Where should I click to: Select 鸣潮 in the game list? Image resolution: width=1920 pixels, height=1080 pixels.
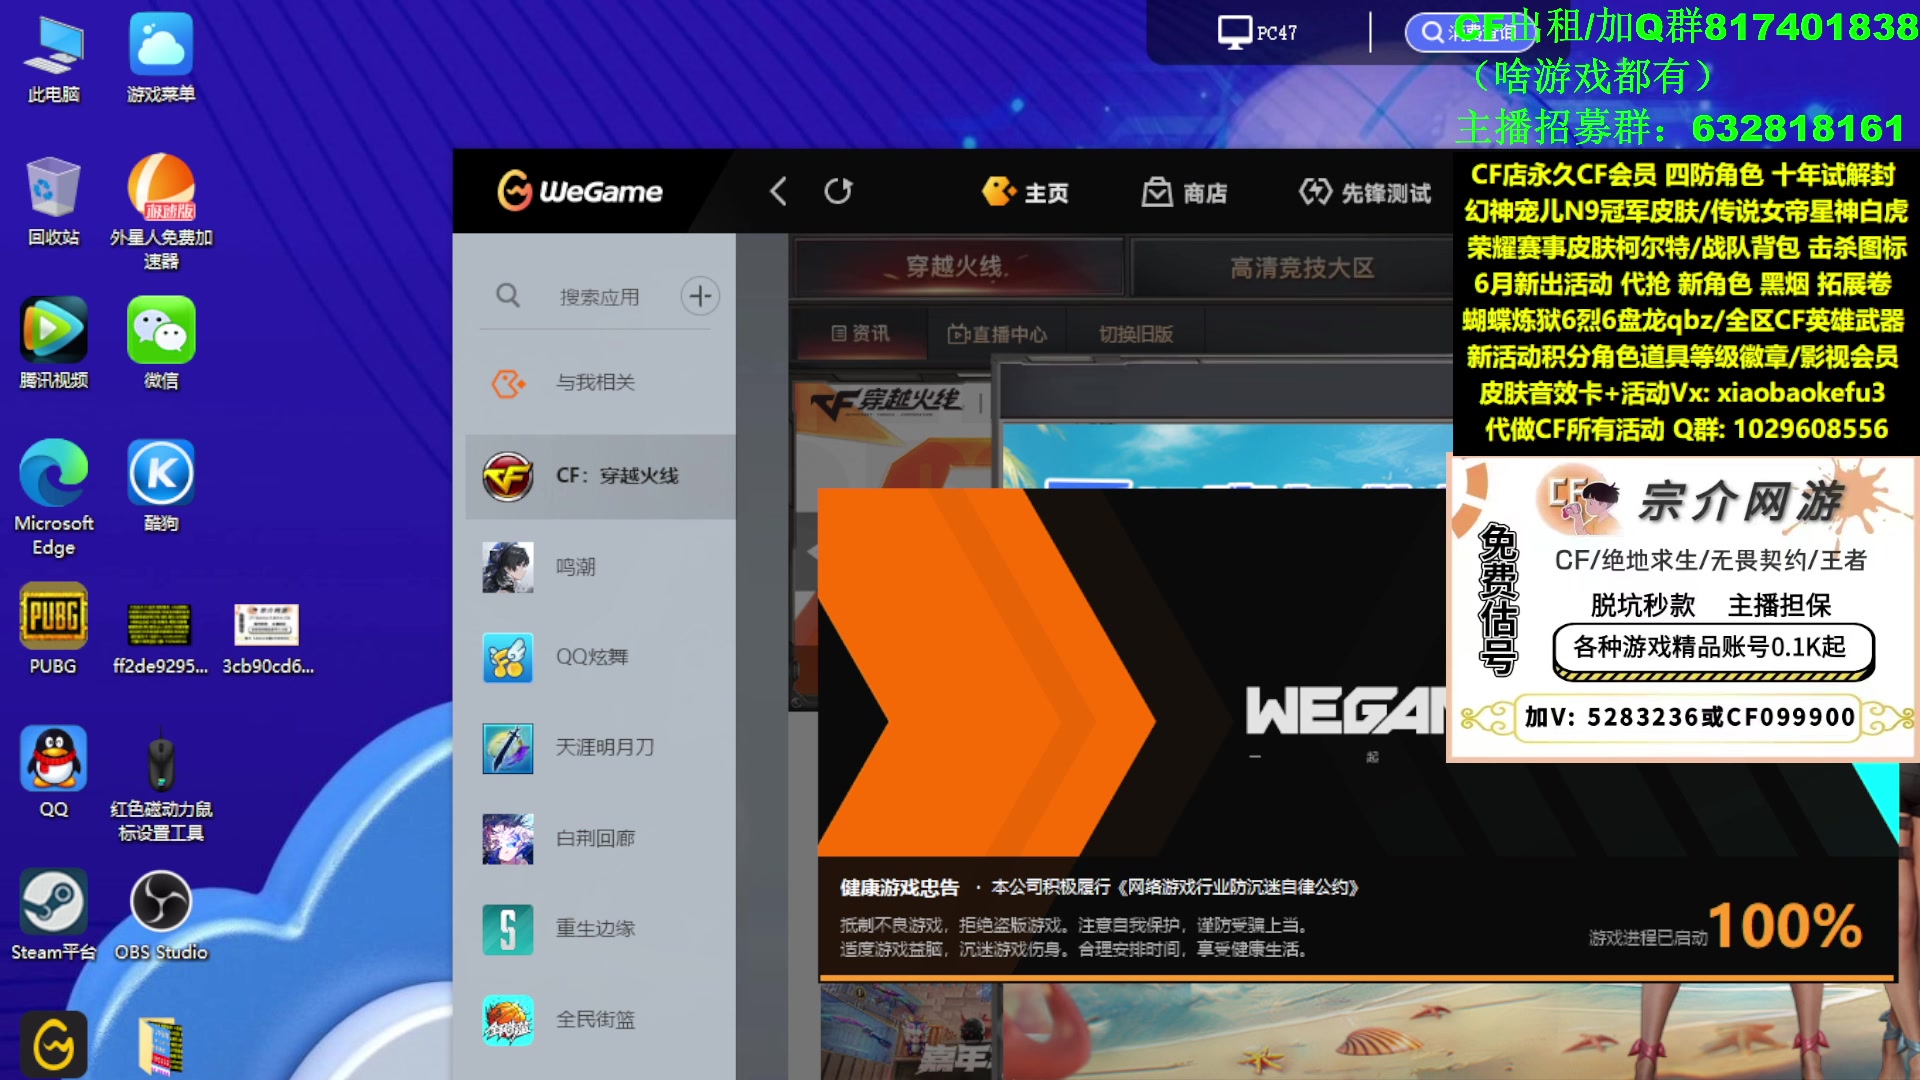click(600, 567)
